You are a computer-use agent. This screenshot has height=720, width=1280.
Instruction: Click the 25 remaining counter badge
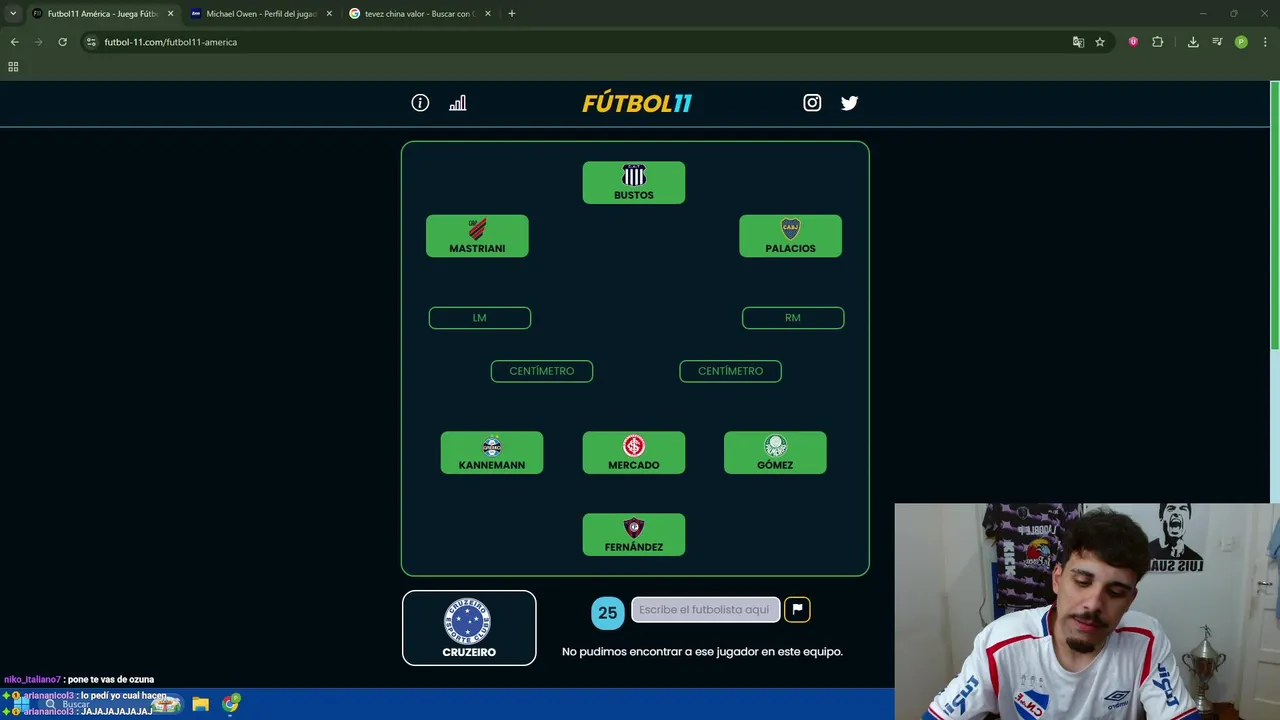(x=608, y=613)
